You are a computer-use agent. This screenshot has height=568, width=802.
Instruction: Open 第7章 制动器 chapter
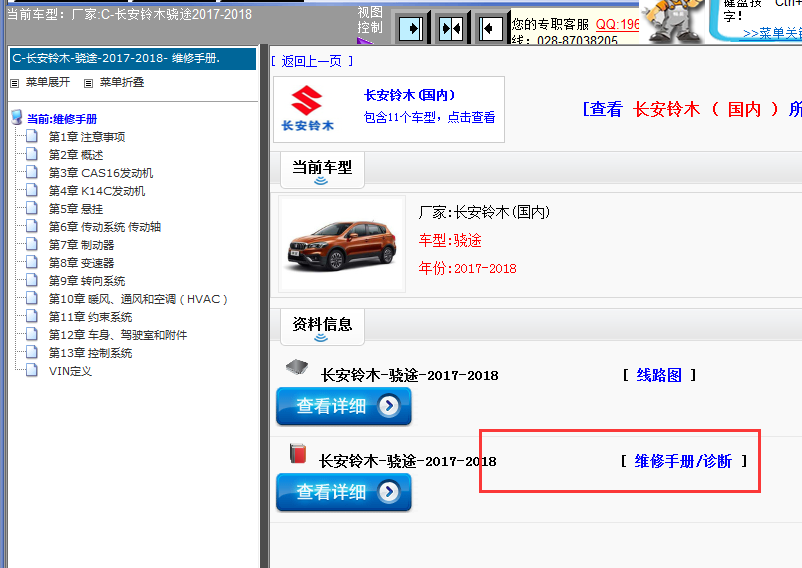(82, 245)
